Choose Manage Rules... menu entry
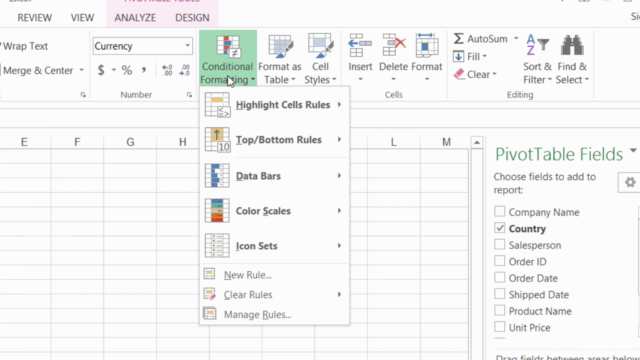Viewport: 640px width, 360px height. 274,314
